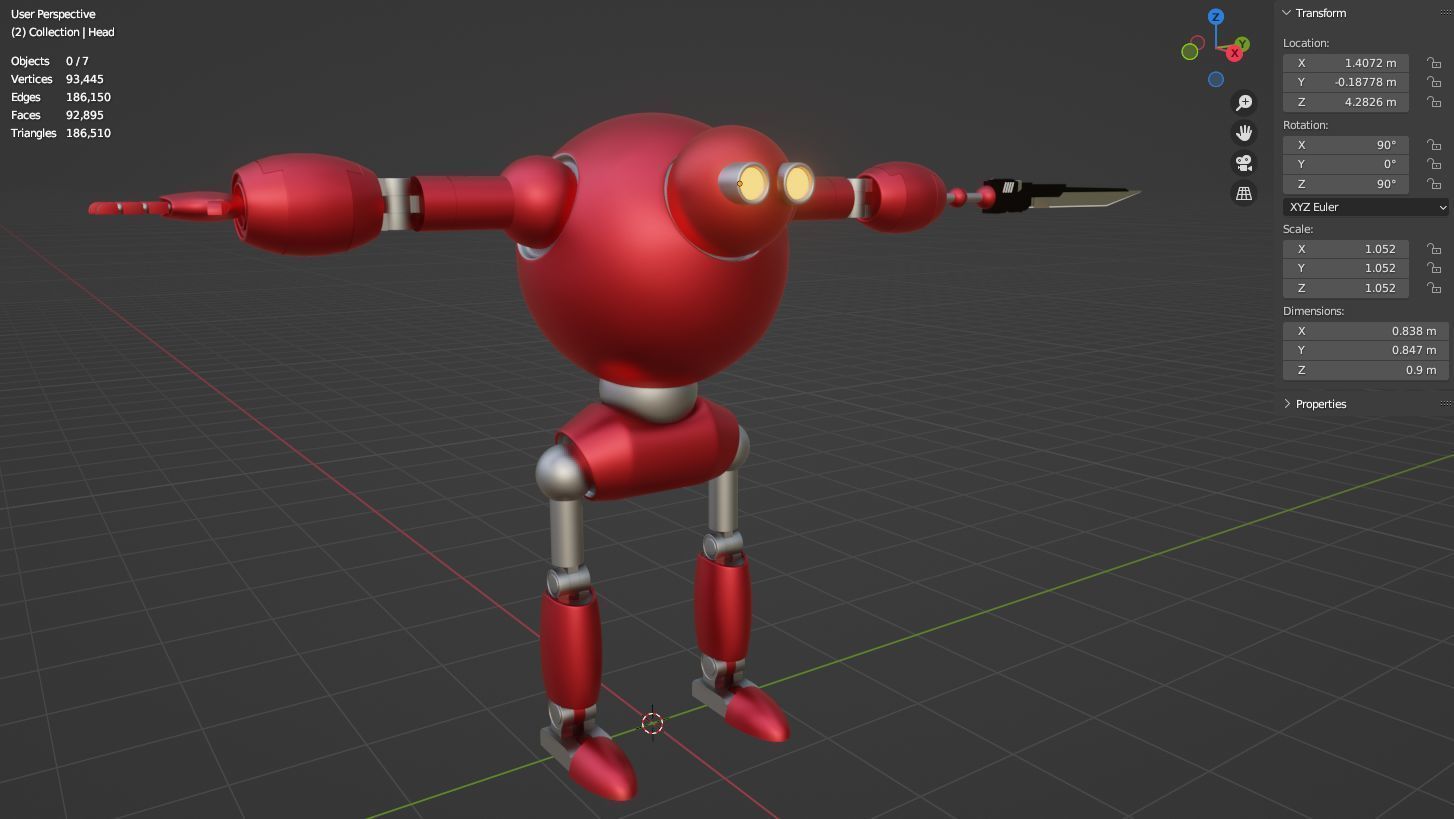Lock Scale Z with its padlock
This screenshot has height=819, width=1454.
point(1434,288)
